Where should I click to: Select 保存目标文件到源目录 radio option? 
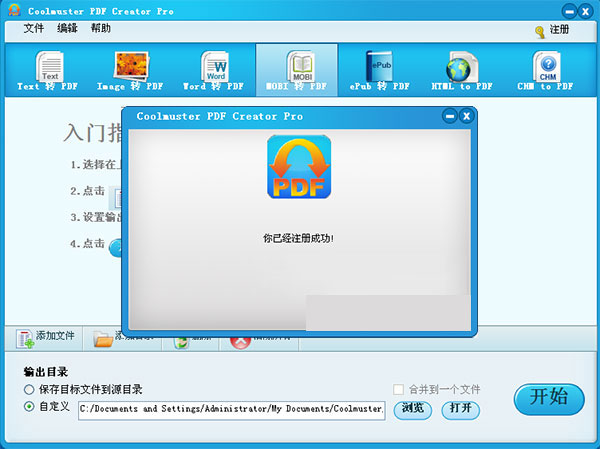29,390
